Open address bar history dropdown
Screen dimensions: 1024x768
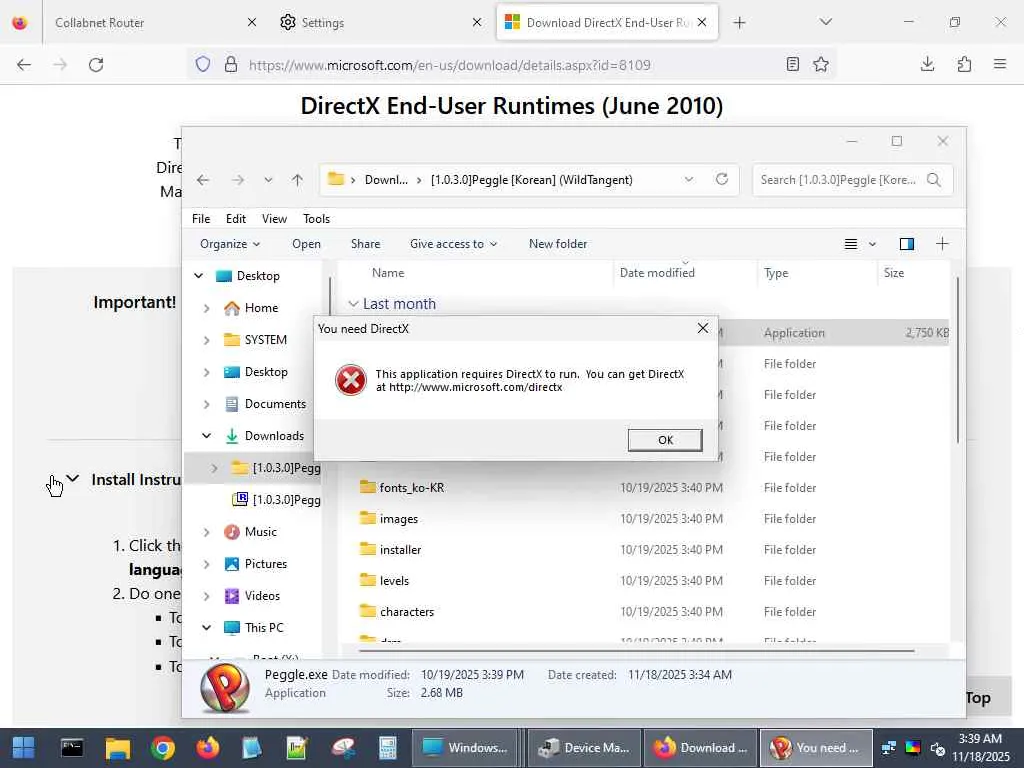pyautogui.click(x=689, y=179)
